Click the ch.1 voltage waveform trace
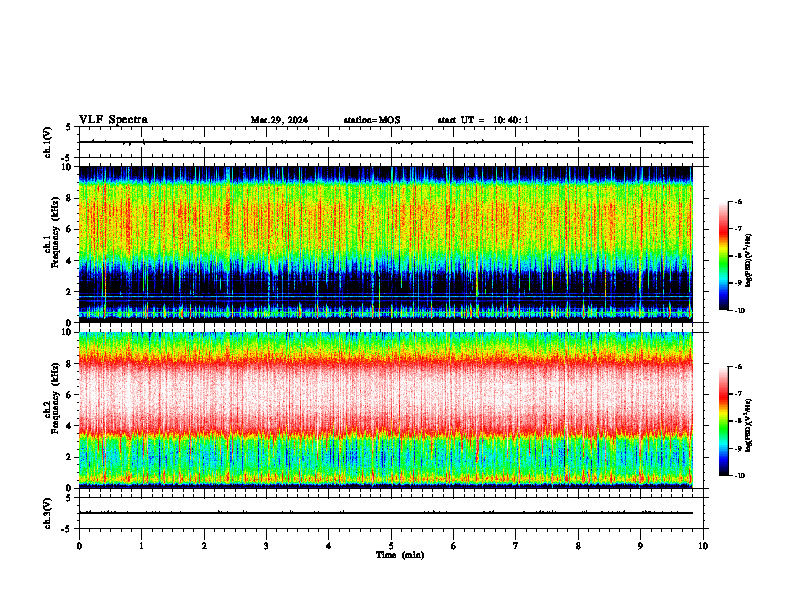The image size is (792, 612). [x=385, y=142]
